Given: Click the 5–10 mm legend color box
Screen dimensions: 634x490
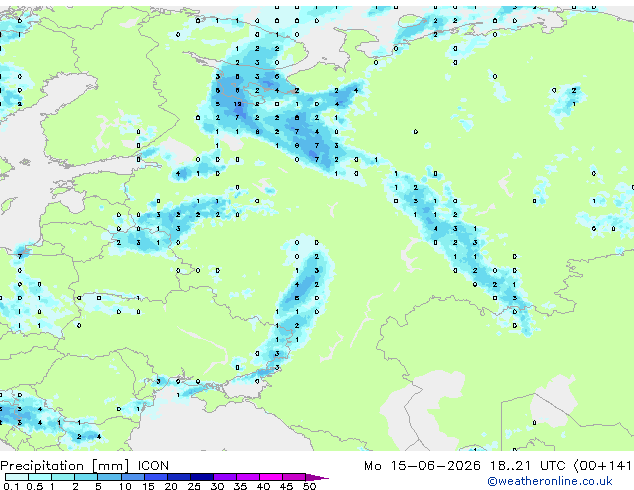Looking at the screenshot, I should (109, 477).
